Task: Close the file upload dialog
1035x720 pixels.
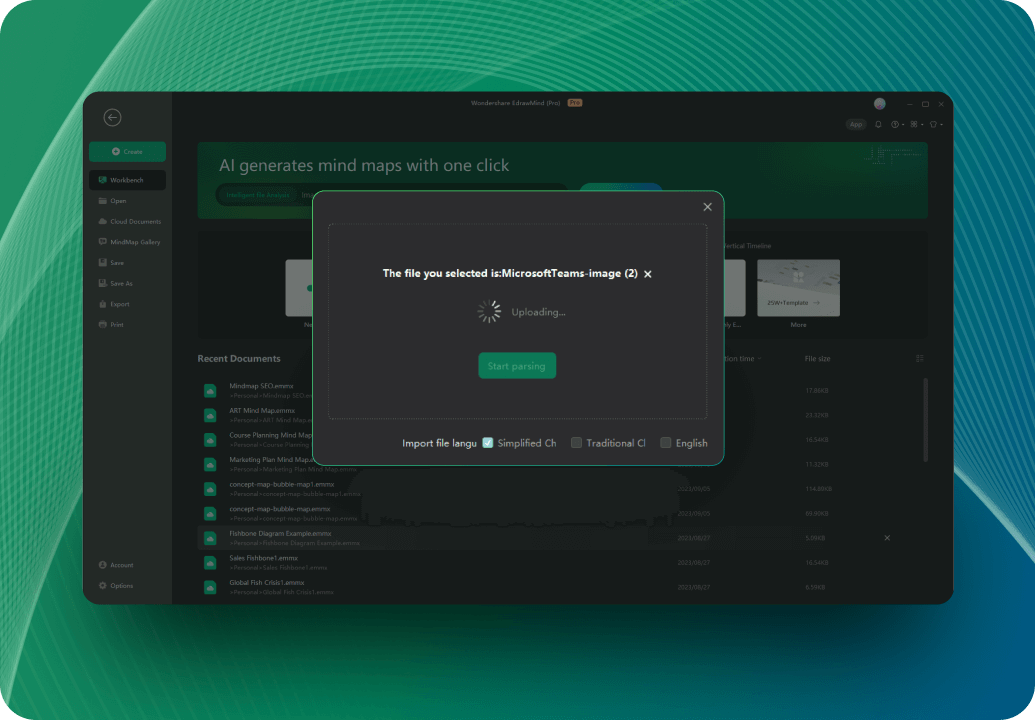Action: [707, 207]
